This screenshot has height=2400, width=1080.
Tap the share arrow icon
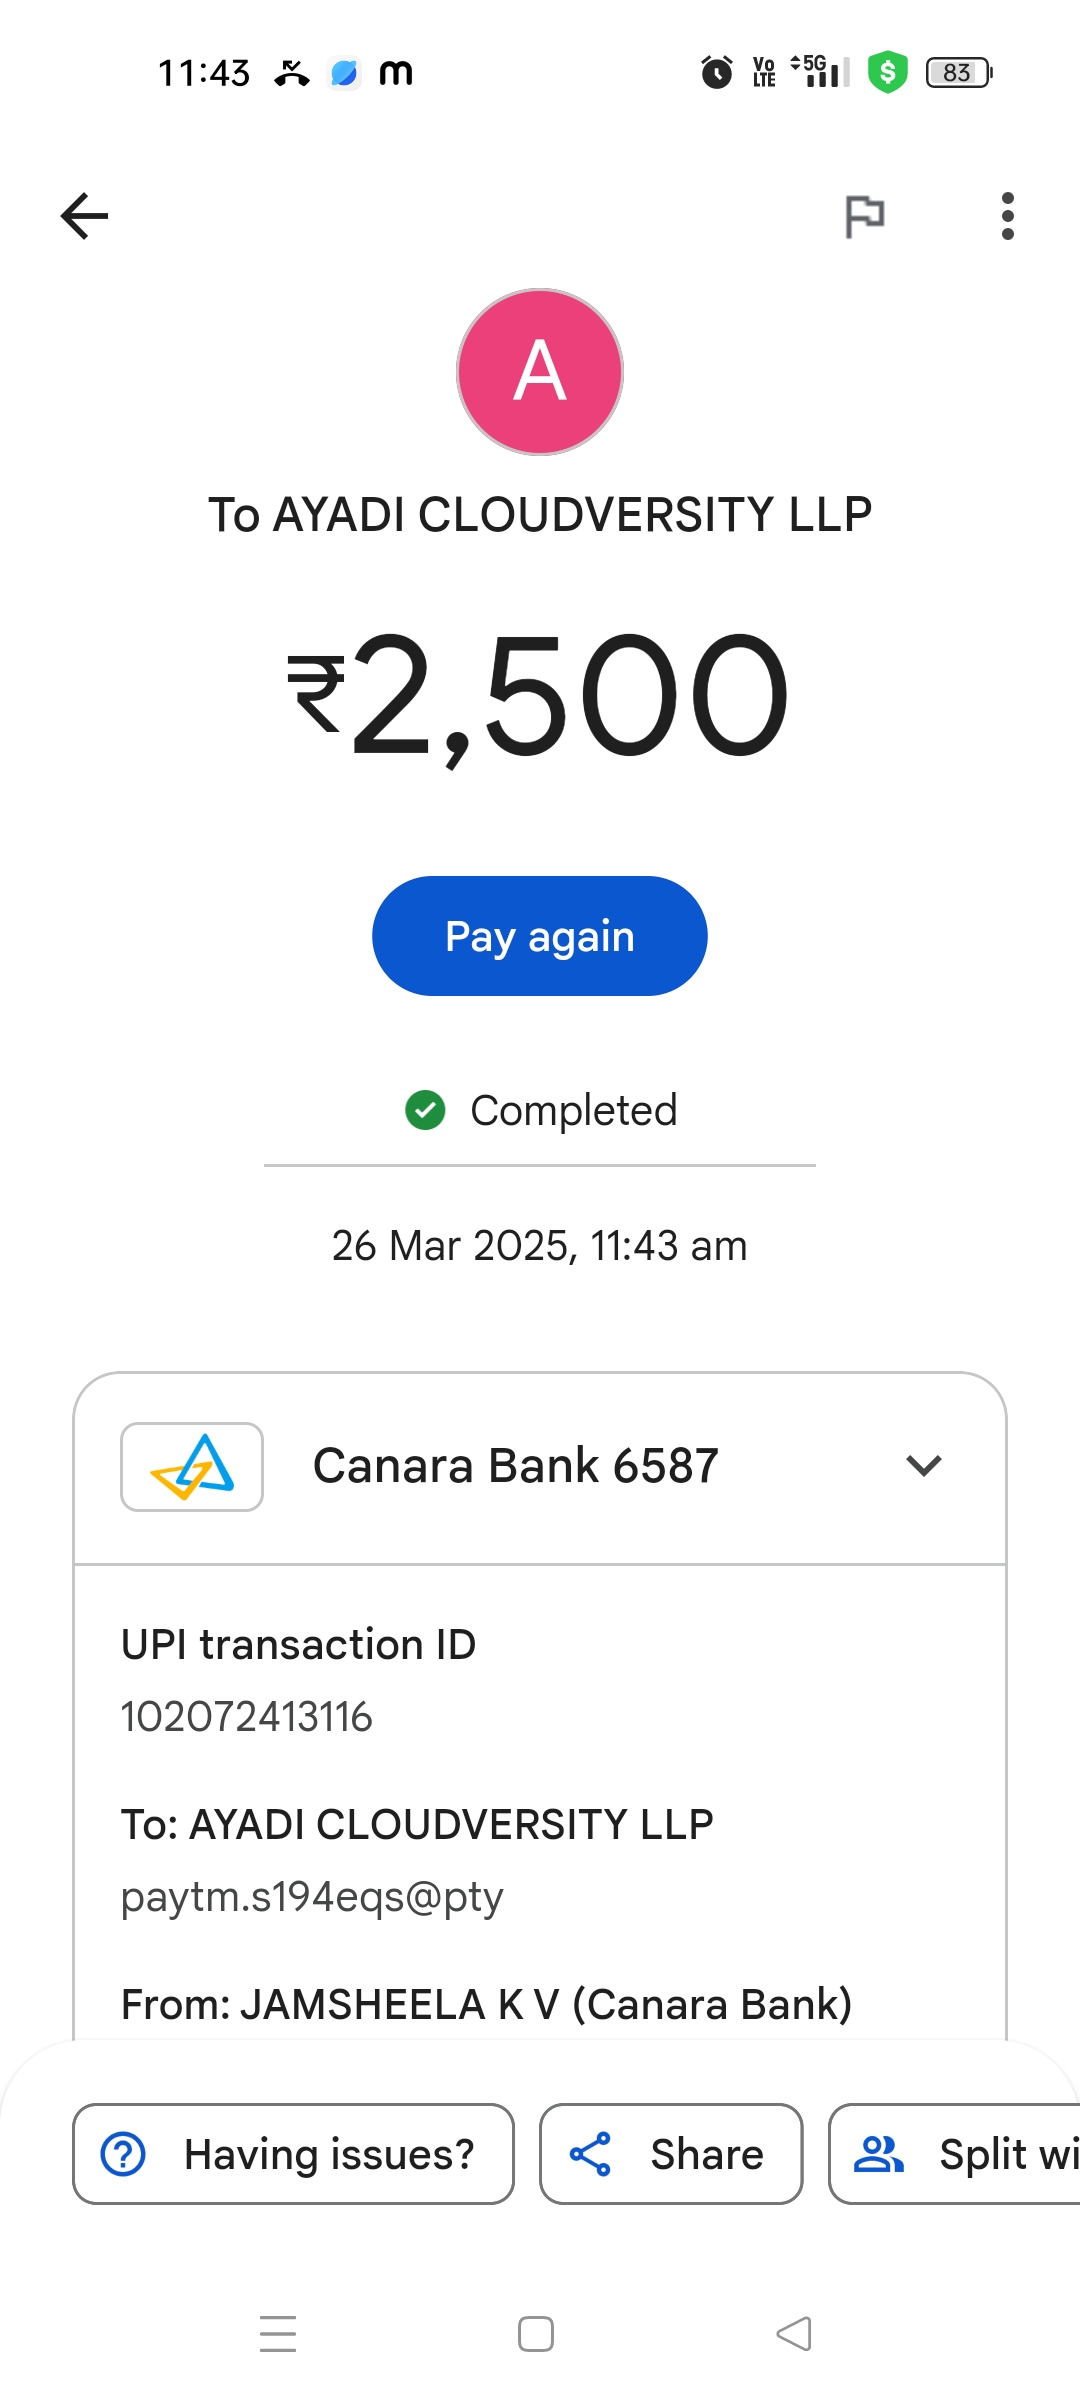590,2154
